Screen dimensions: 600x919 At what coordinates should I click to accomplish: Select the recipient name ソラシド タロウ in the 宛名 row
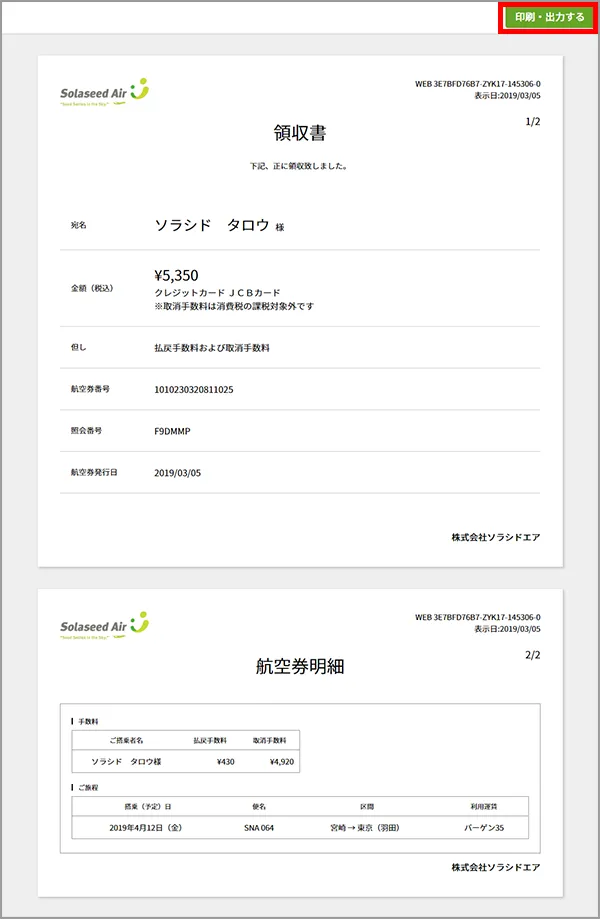coord(212,225)
